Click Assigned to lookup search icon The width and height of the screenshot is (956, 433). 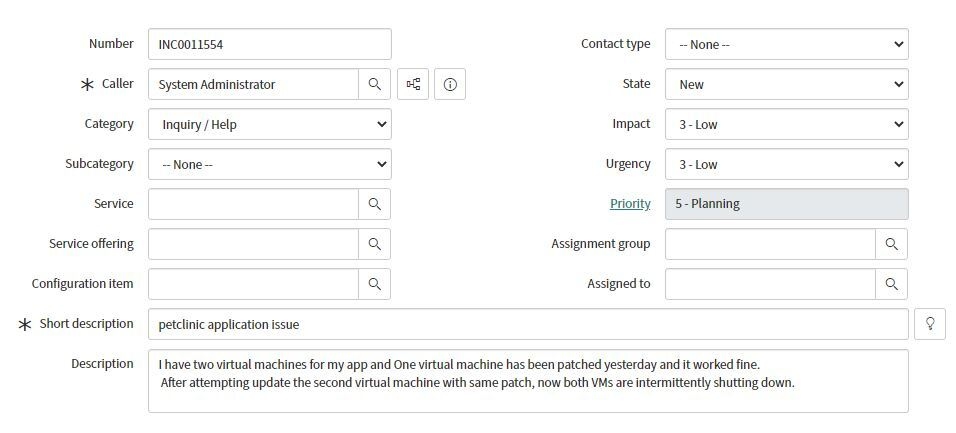891,284
